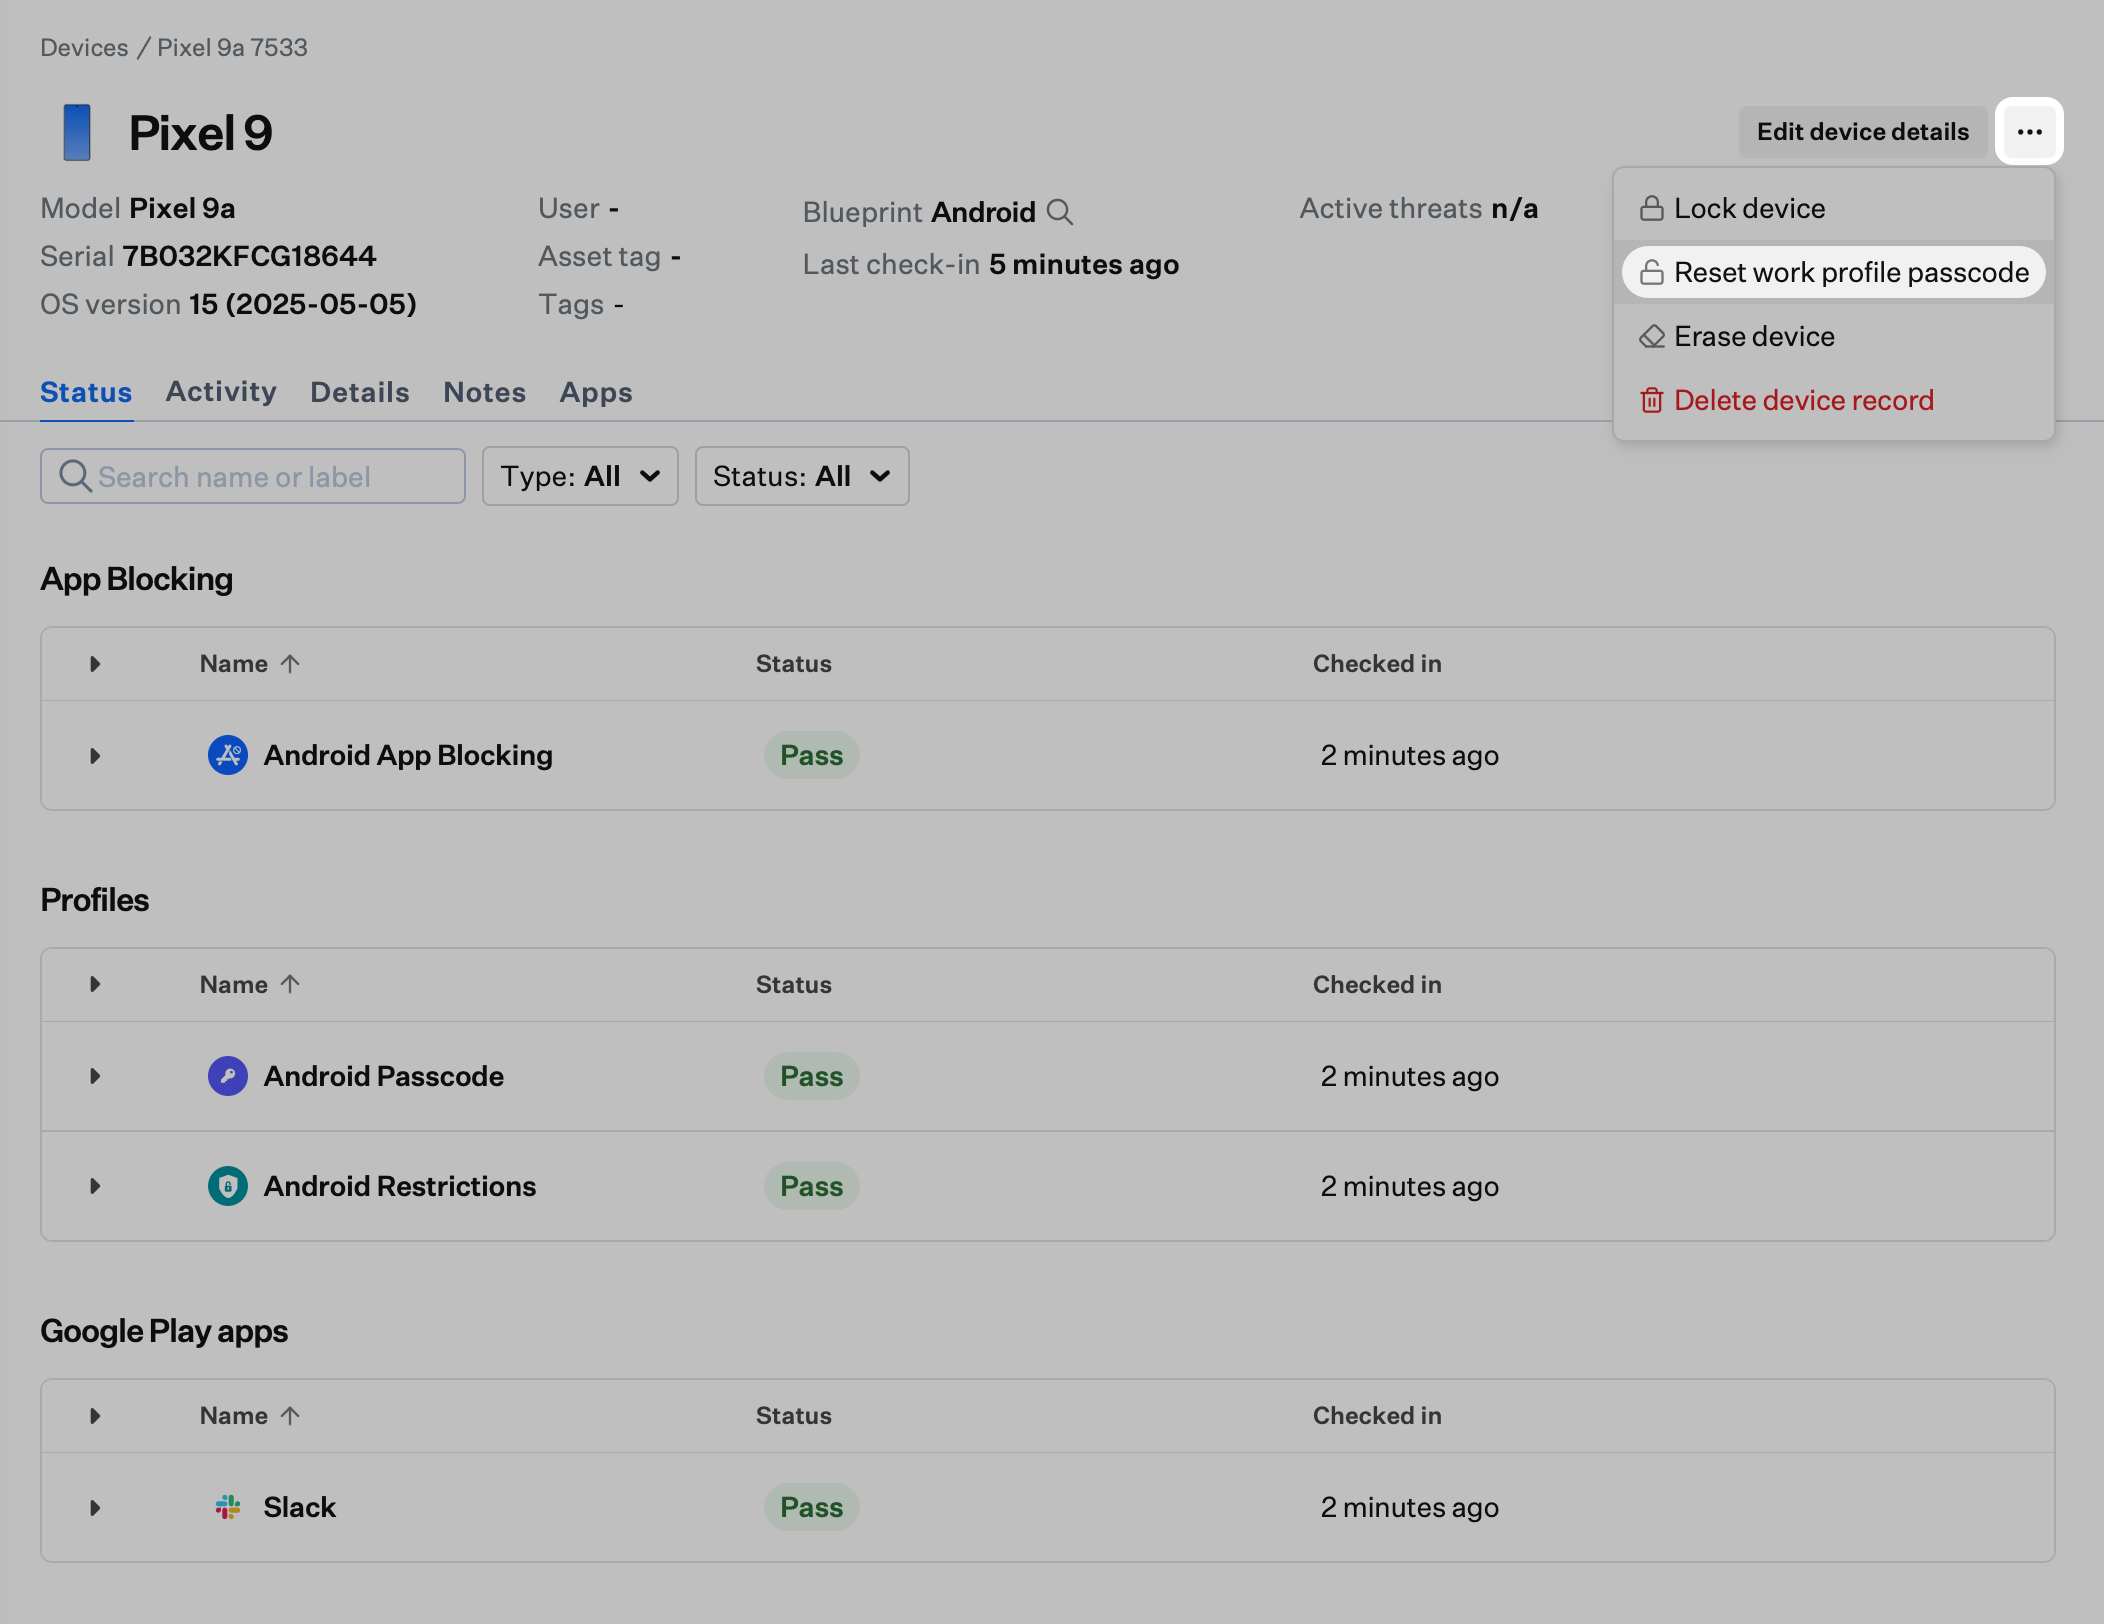
Task: Expand the Slack app row
Action: [95, 1507]
